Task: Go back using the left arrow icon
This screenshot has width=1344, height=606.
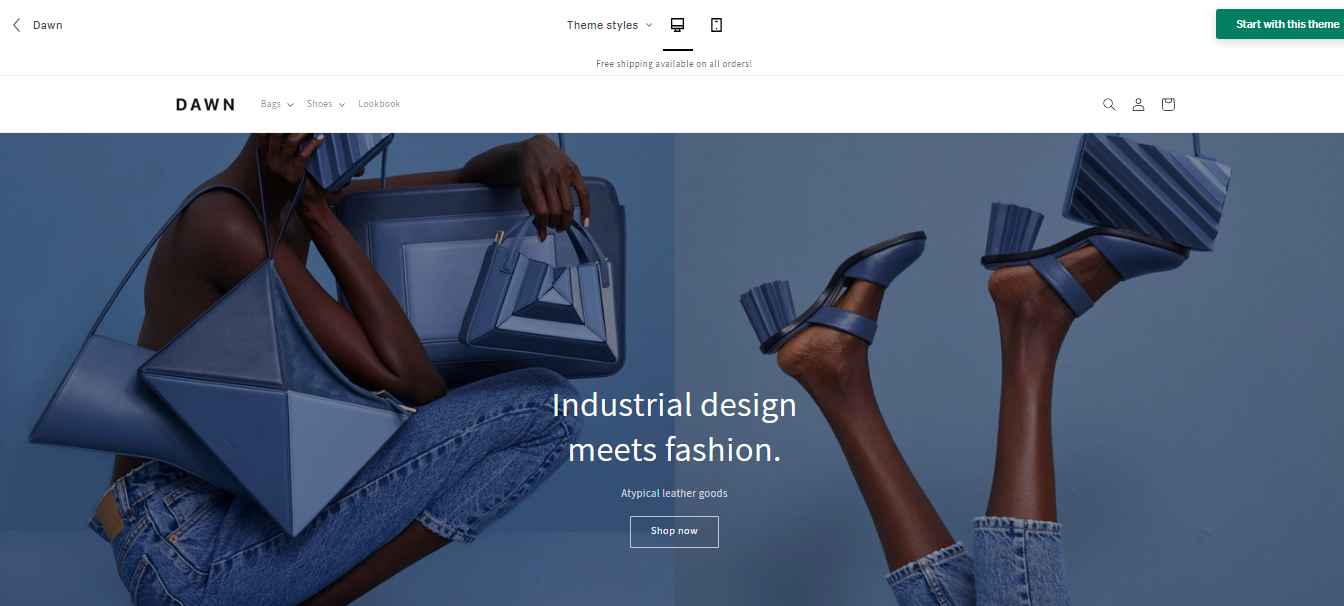Action: [x=17, y=25]
